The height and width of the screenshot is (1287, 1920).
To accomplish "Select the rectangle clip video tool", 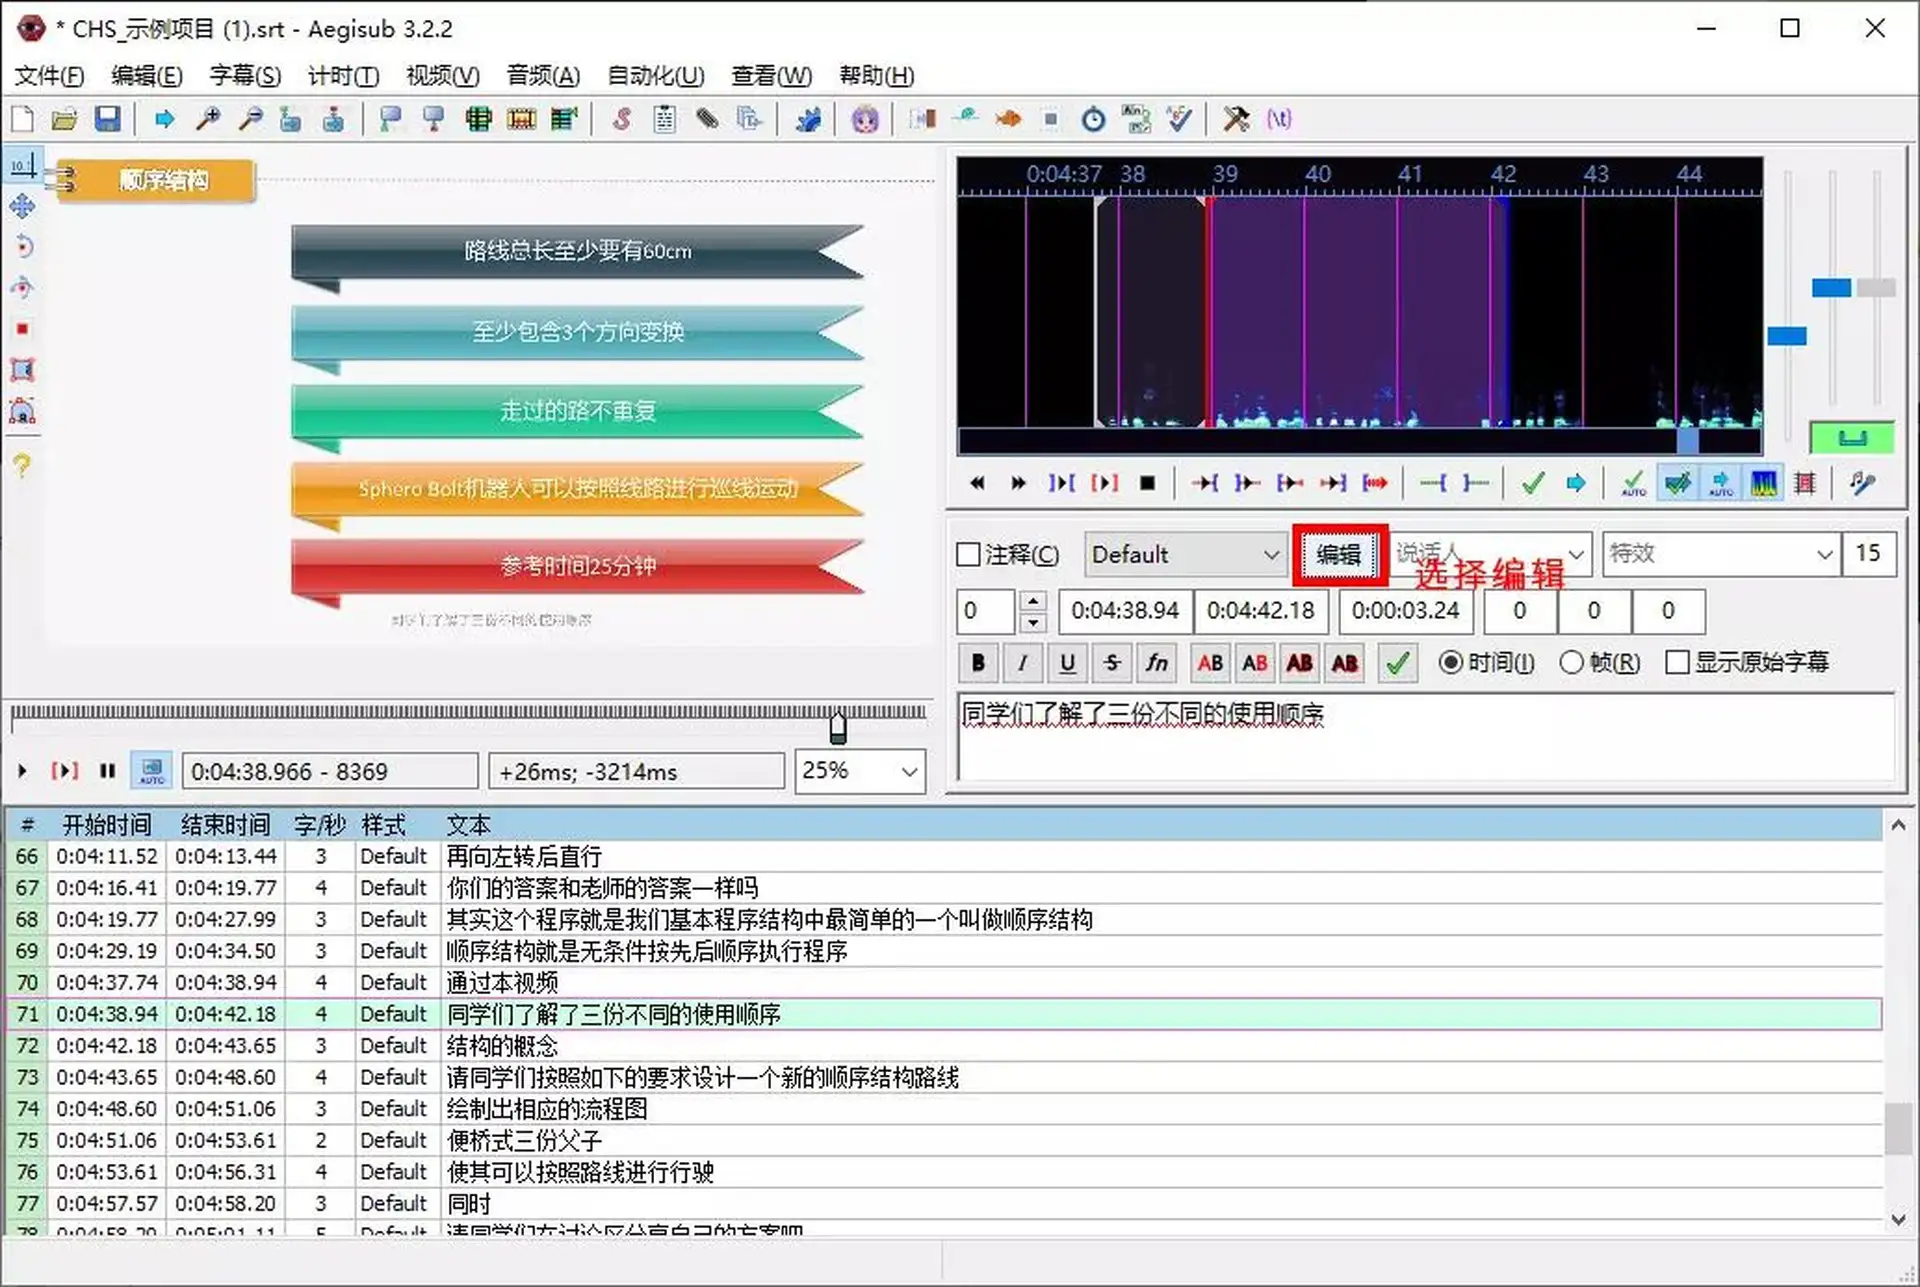I will [22, 370].
